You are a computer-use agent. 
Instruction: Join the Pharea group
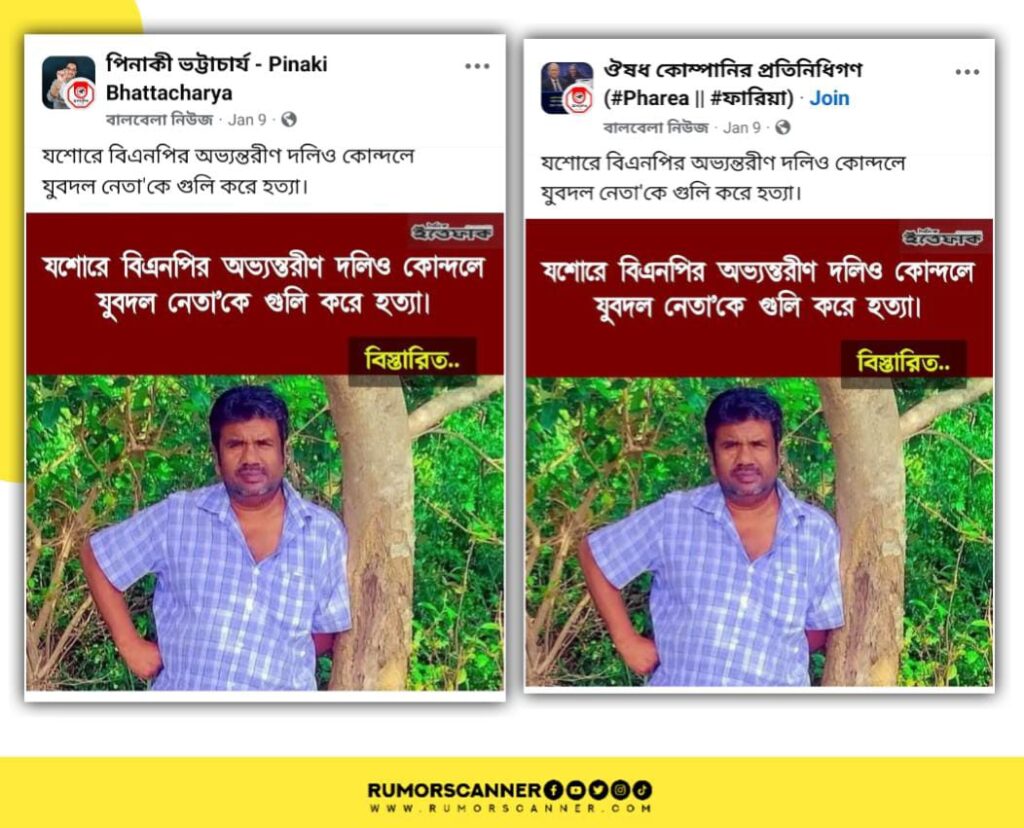[x=829, y=98]
